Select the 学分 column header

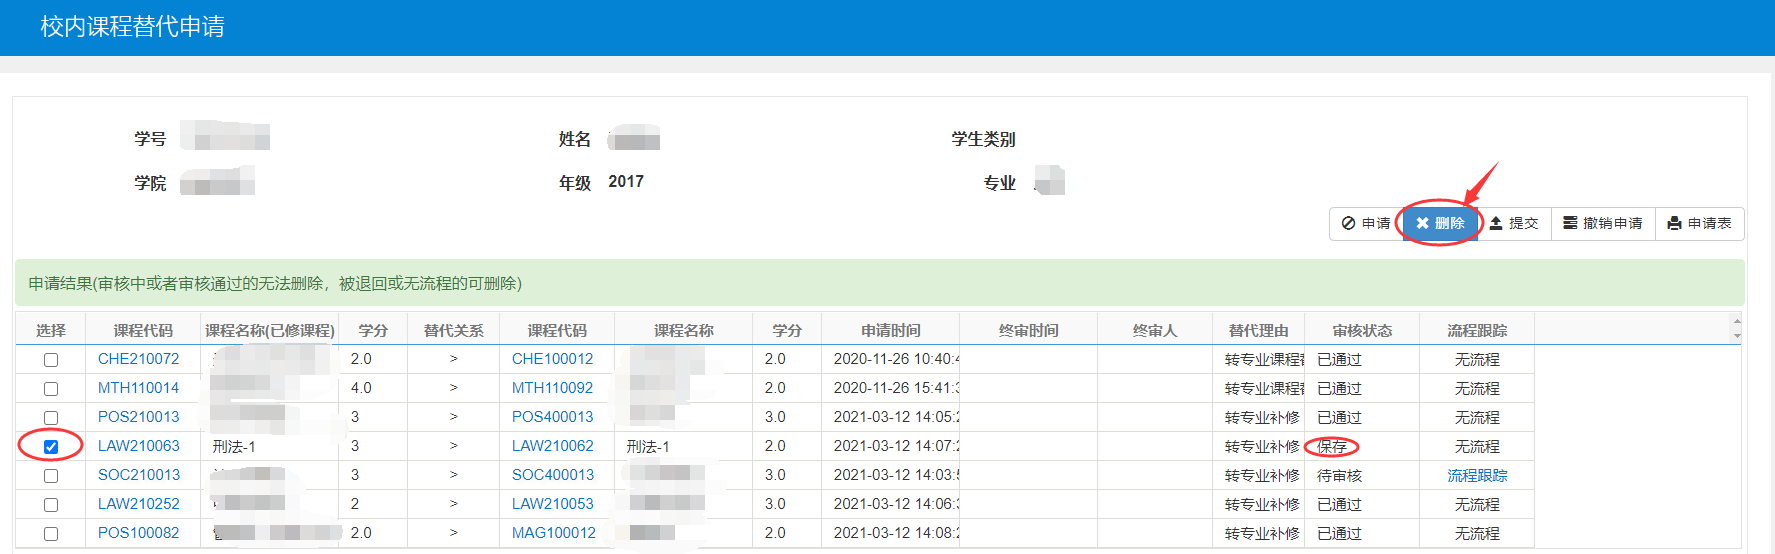(372, 330)
